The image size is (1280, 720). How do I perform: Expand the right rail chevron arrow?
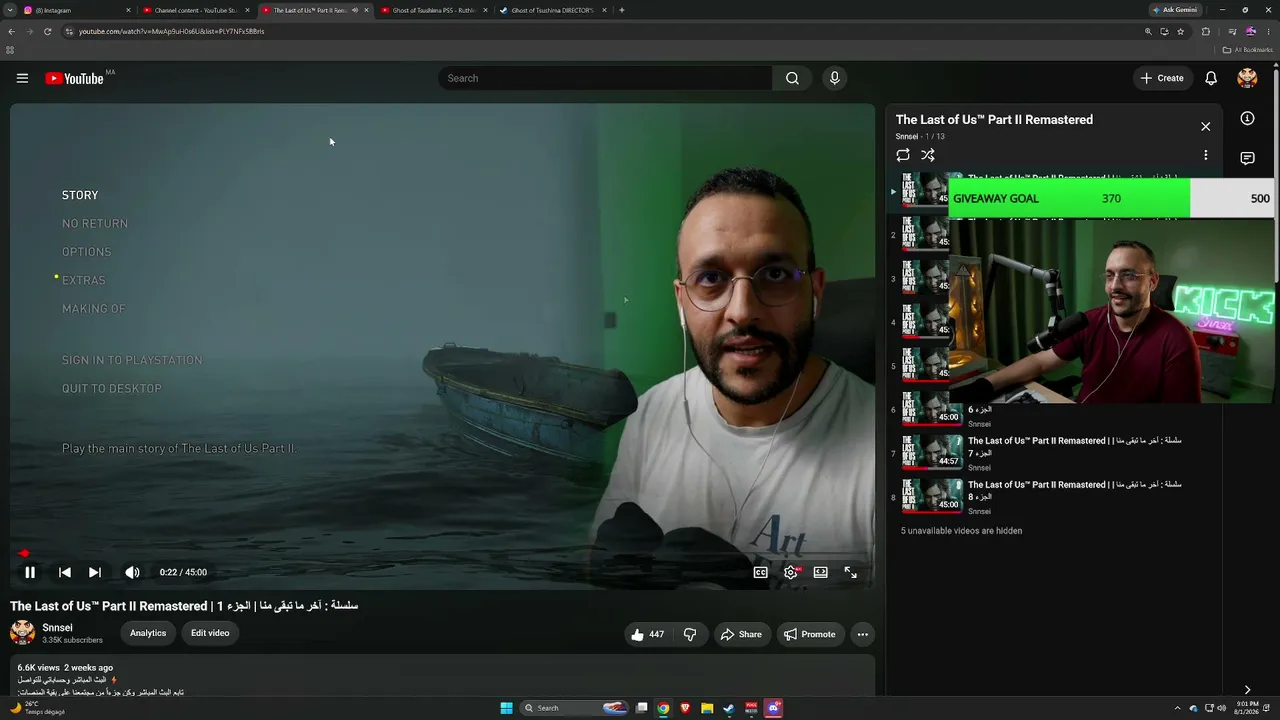coord(1247,689)
